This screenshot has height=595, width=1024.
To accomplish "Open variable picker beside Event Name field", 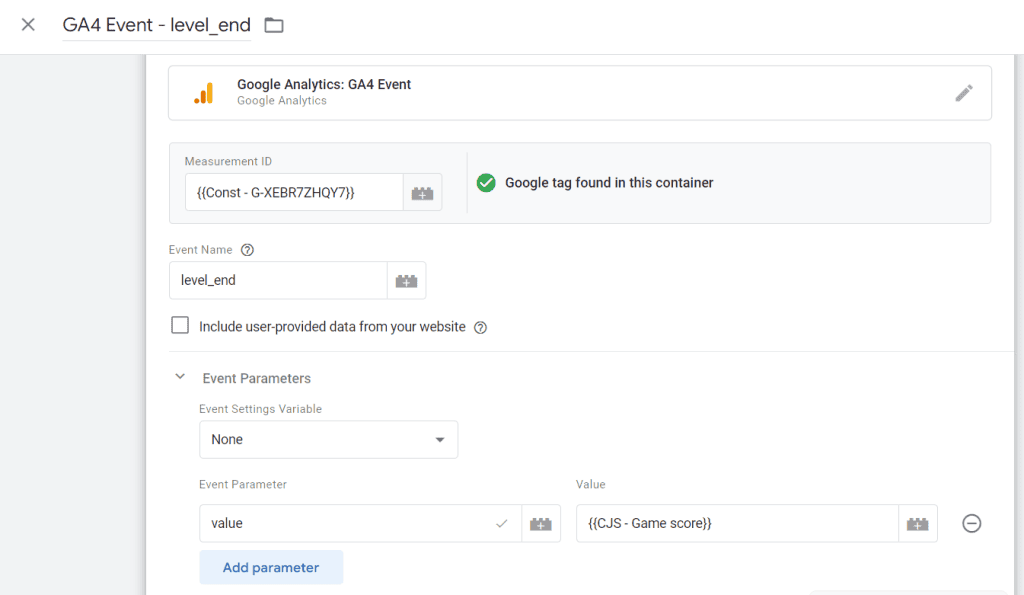I will (406, 281).
